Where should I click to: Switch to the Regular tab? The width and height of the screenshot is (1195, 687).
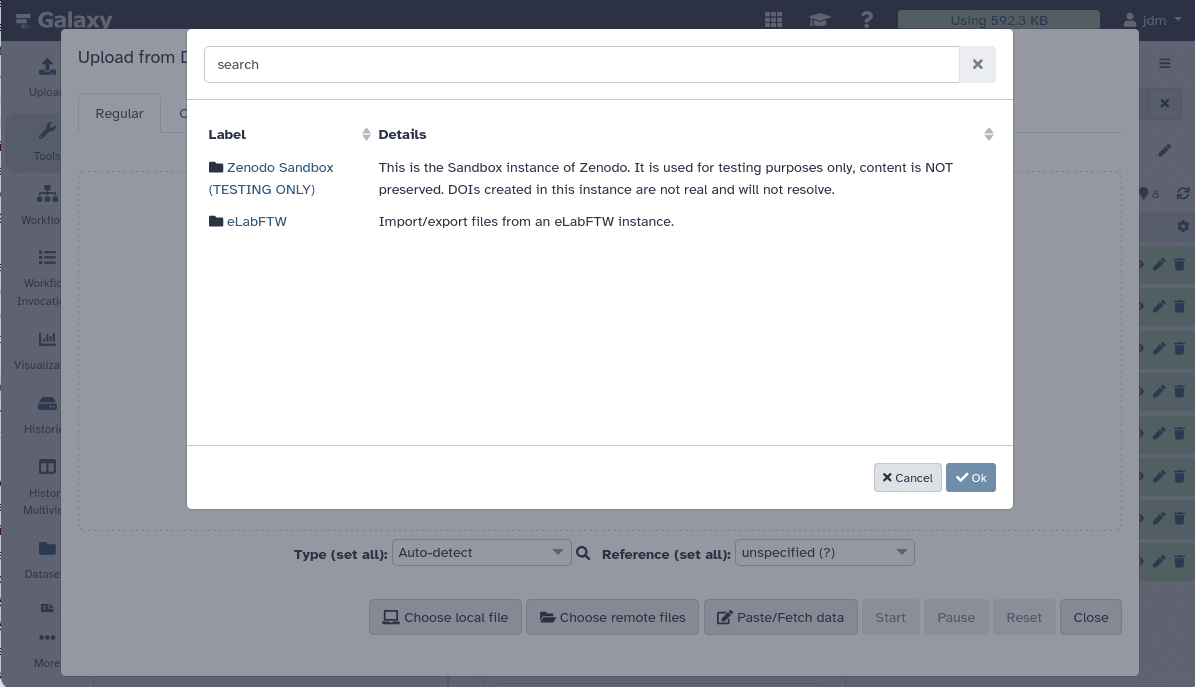point(119,113)
